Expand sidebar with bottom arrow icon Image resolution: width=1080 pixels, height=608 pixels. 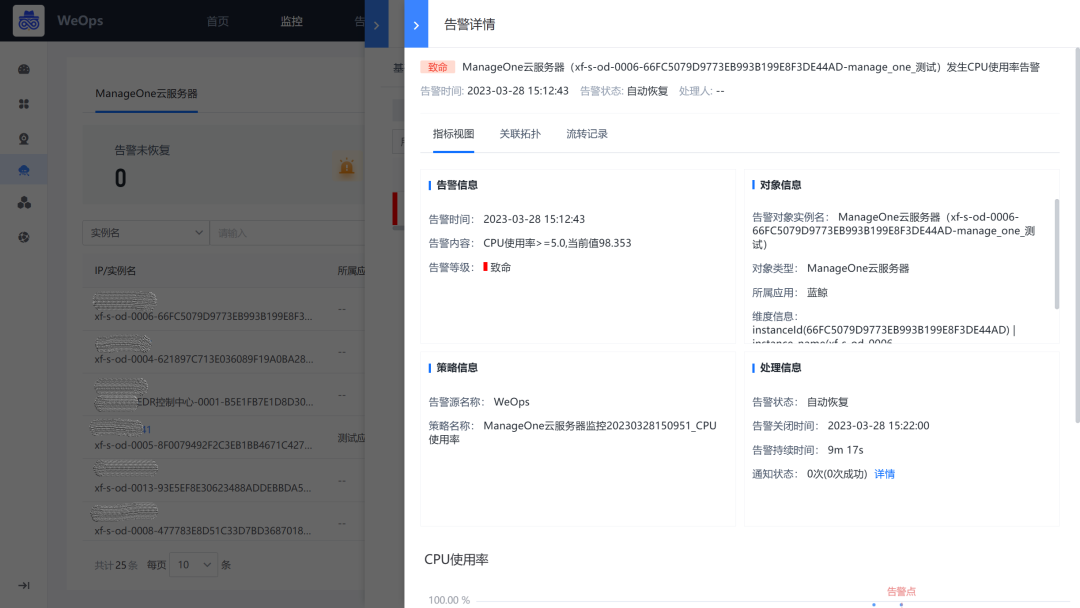coord(23,585)
